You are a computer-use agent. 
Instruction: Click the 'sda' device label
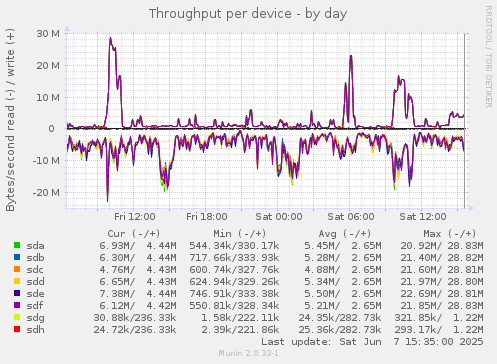coord(35,246)
